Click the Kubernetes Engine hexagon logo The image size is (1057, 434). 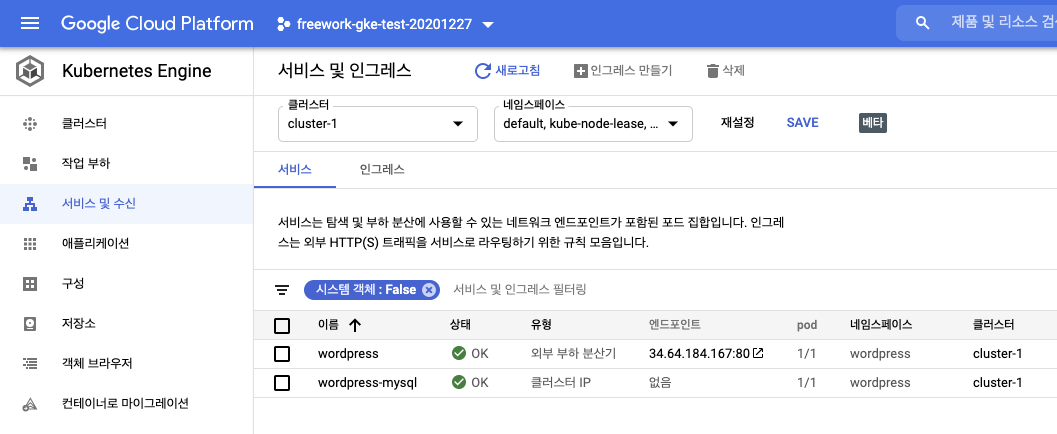[x=30, y=71]
